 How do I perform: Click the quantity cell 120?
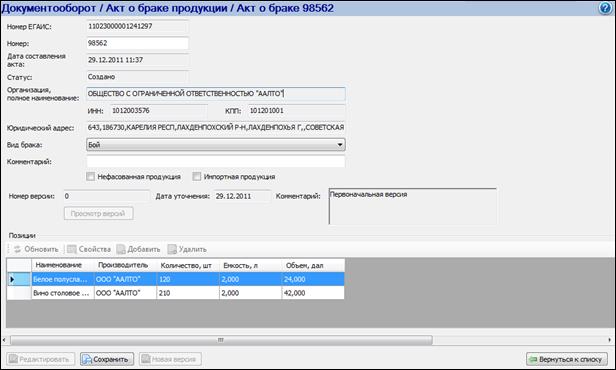(x=188, y=279)
